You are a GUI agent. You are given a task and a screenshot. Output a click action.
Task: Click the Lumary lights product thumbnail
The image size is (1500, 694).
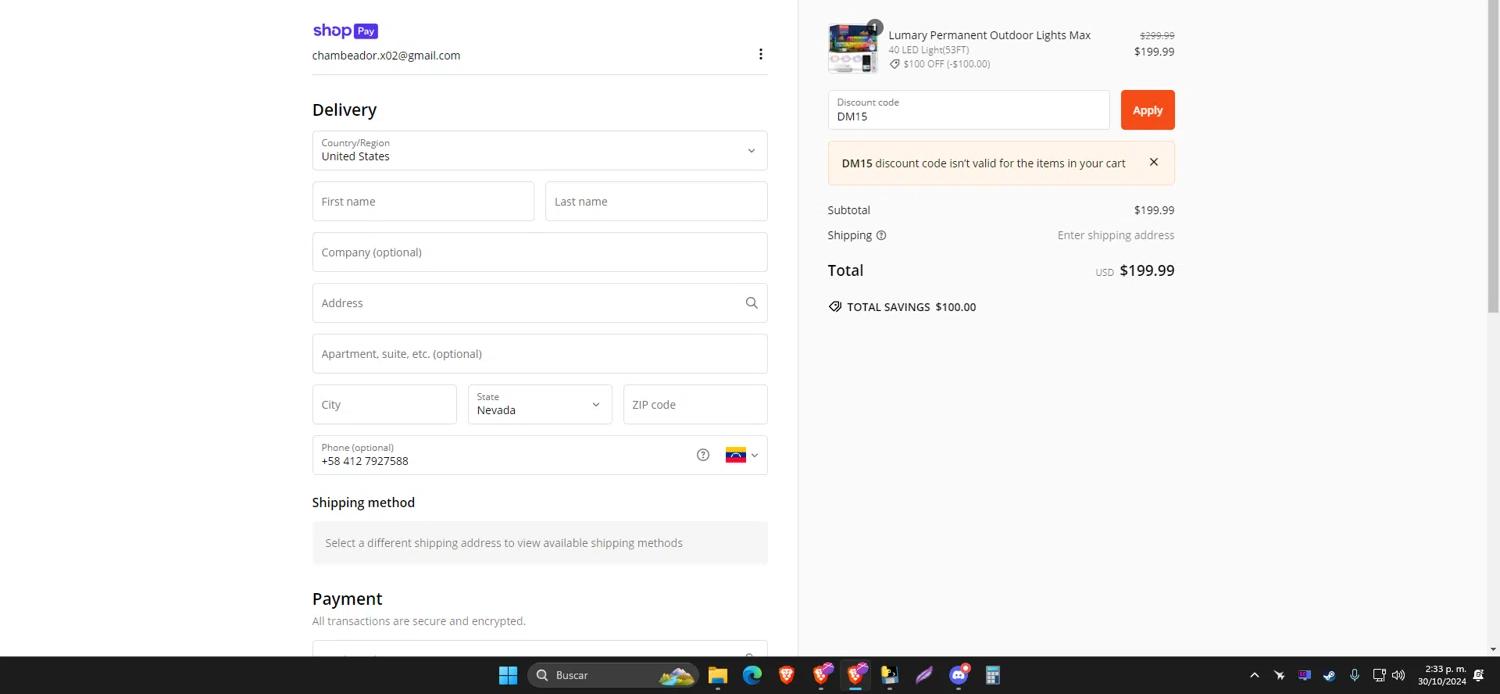coord(852,49)
